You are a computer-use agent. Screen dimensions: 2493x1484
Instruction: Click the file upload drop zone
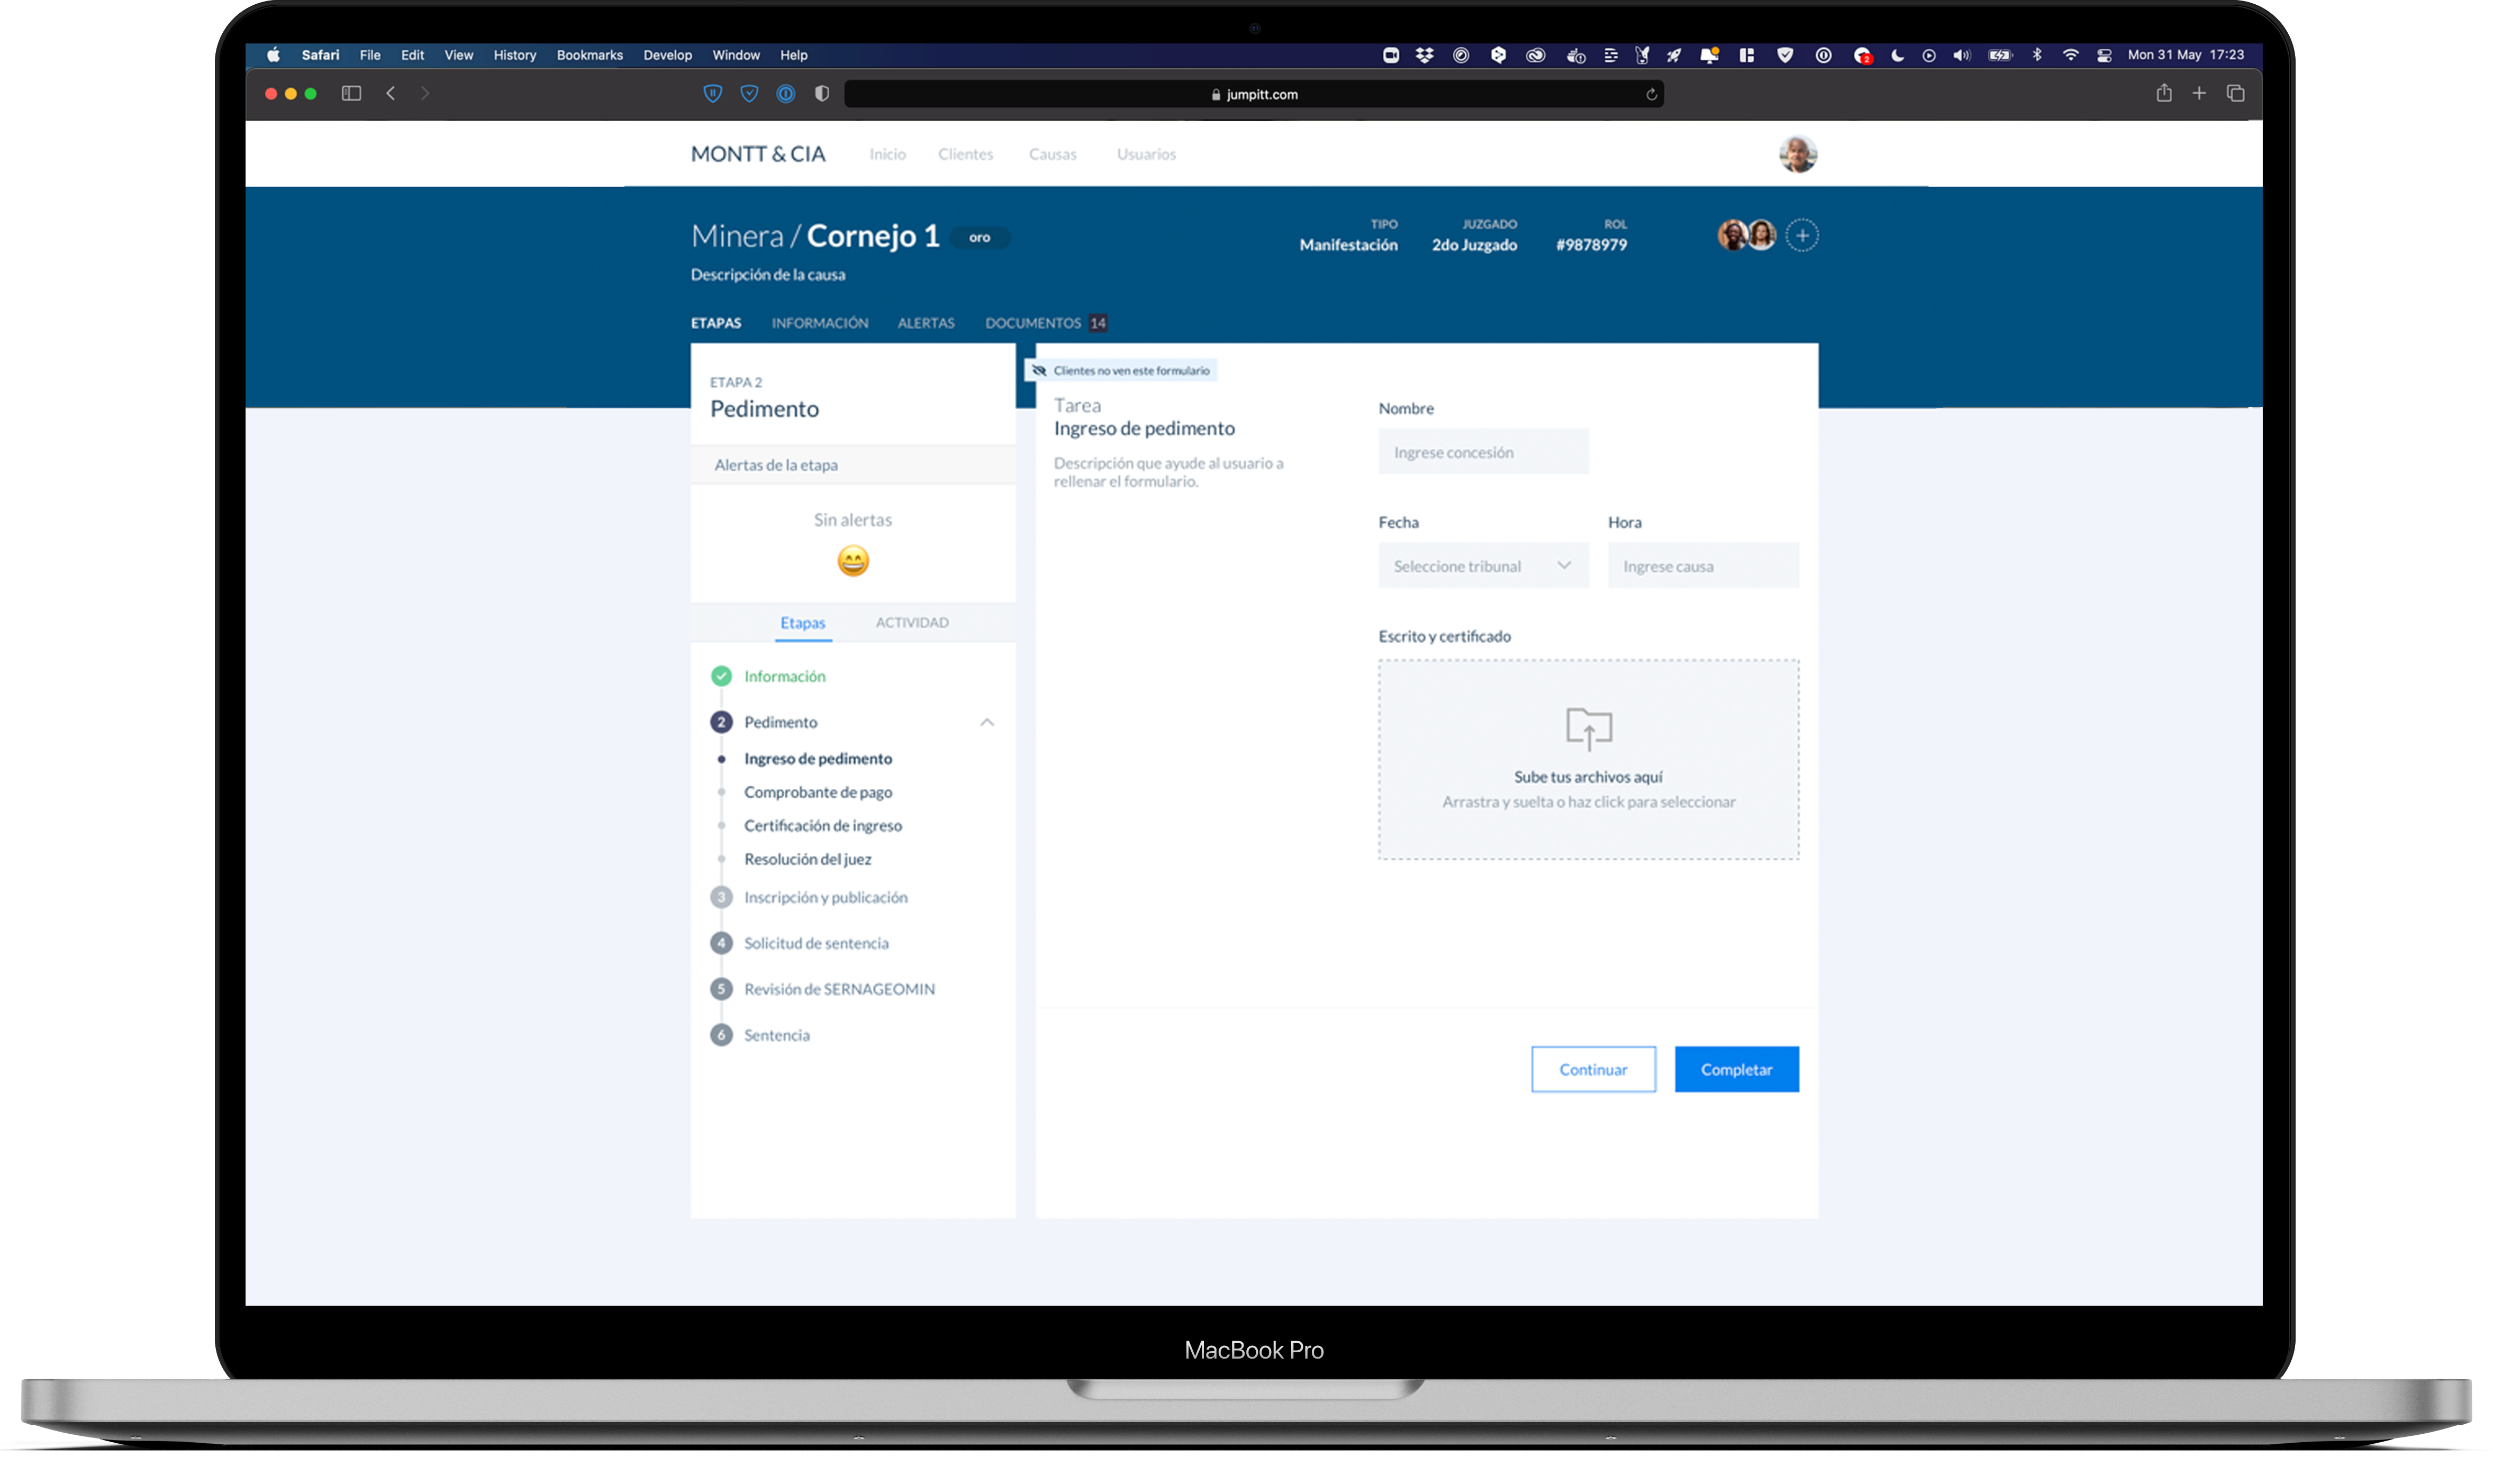coord(1588,760)
